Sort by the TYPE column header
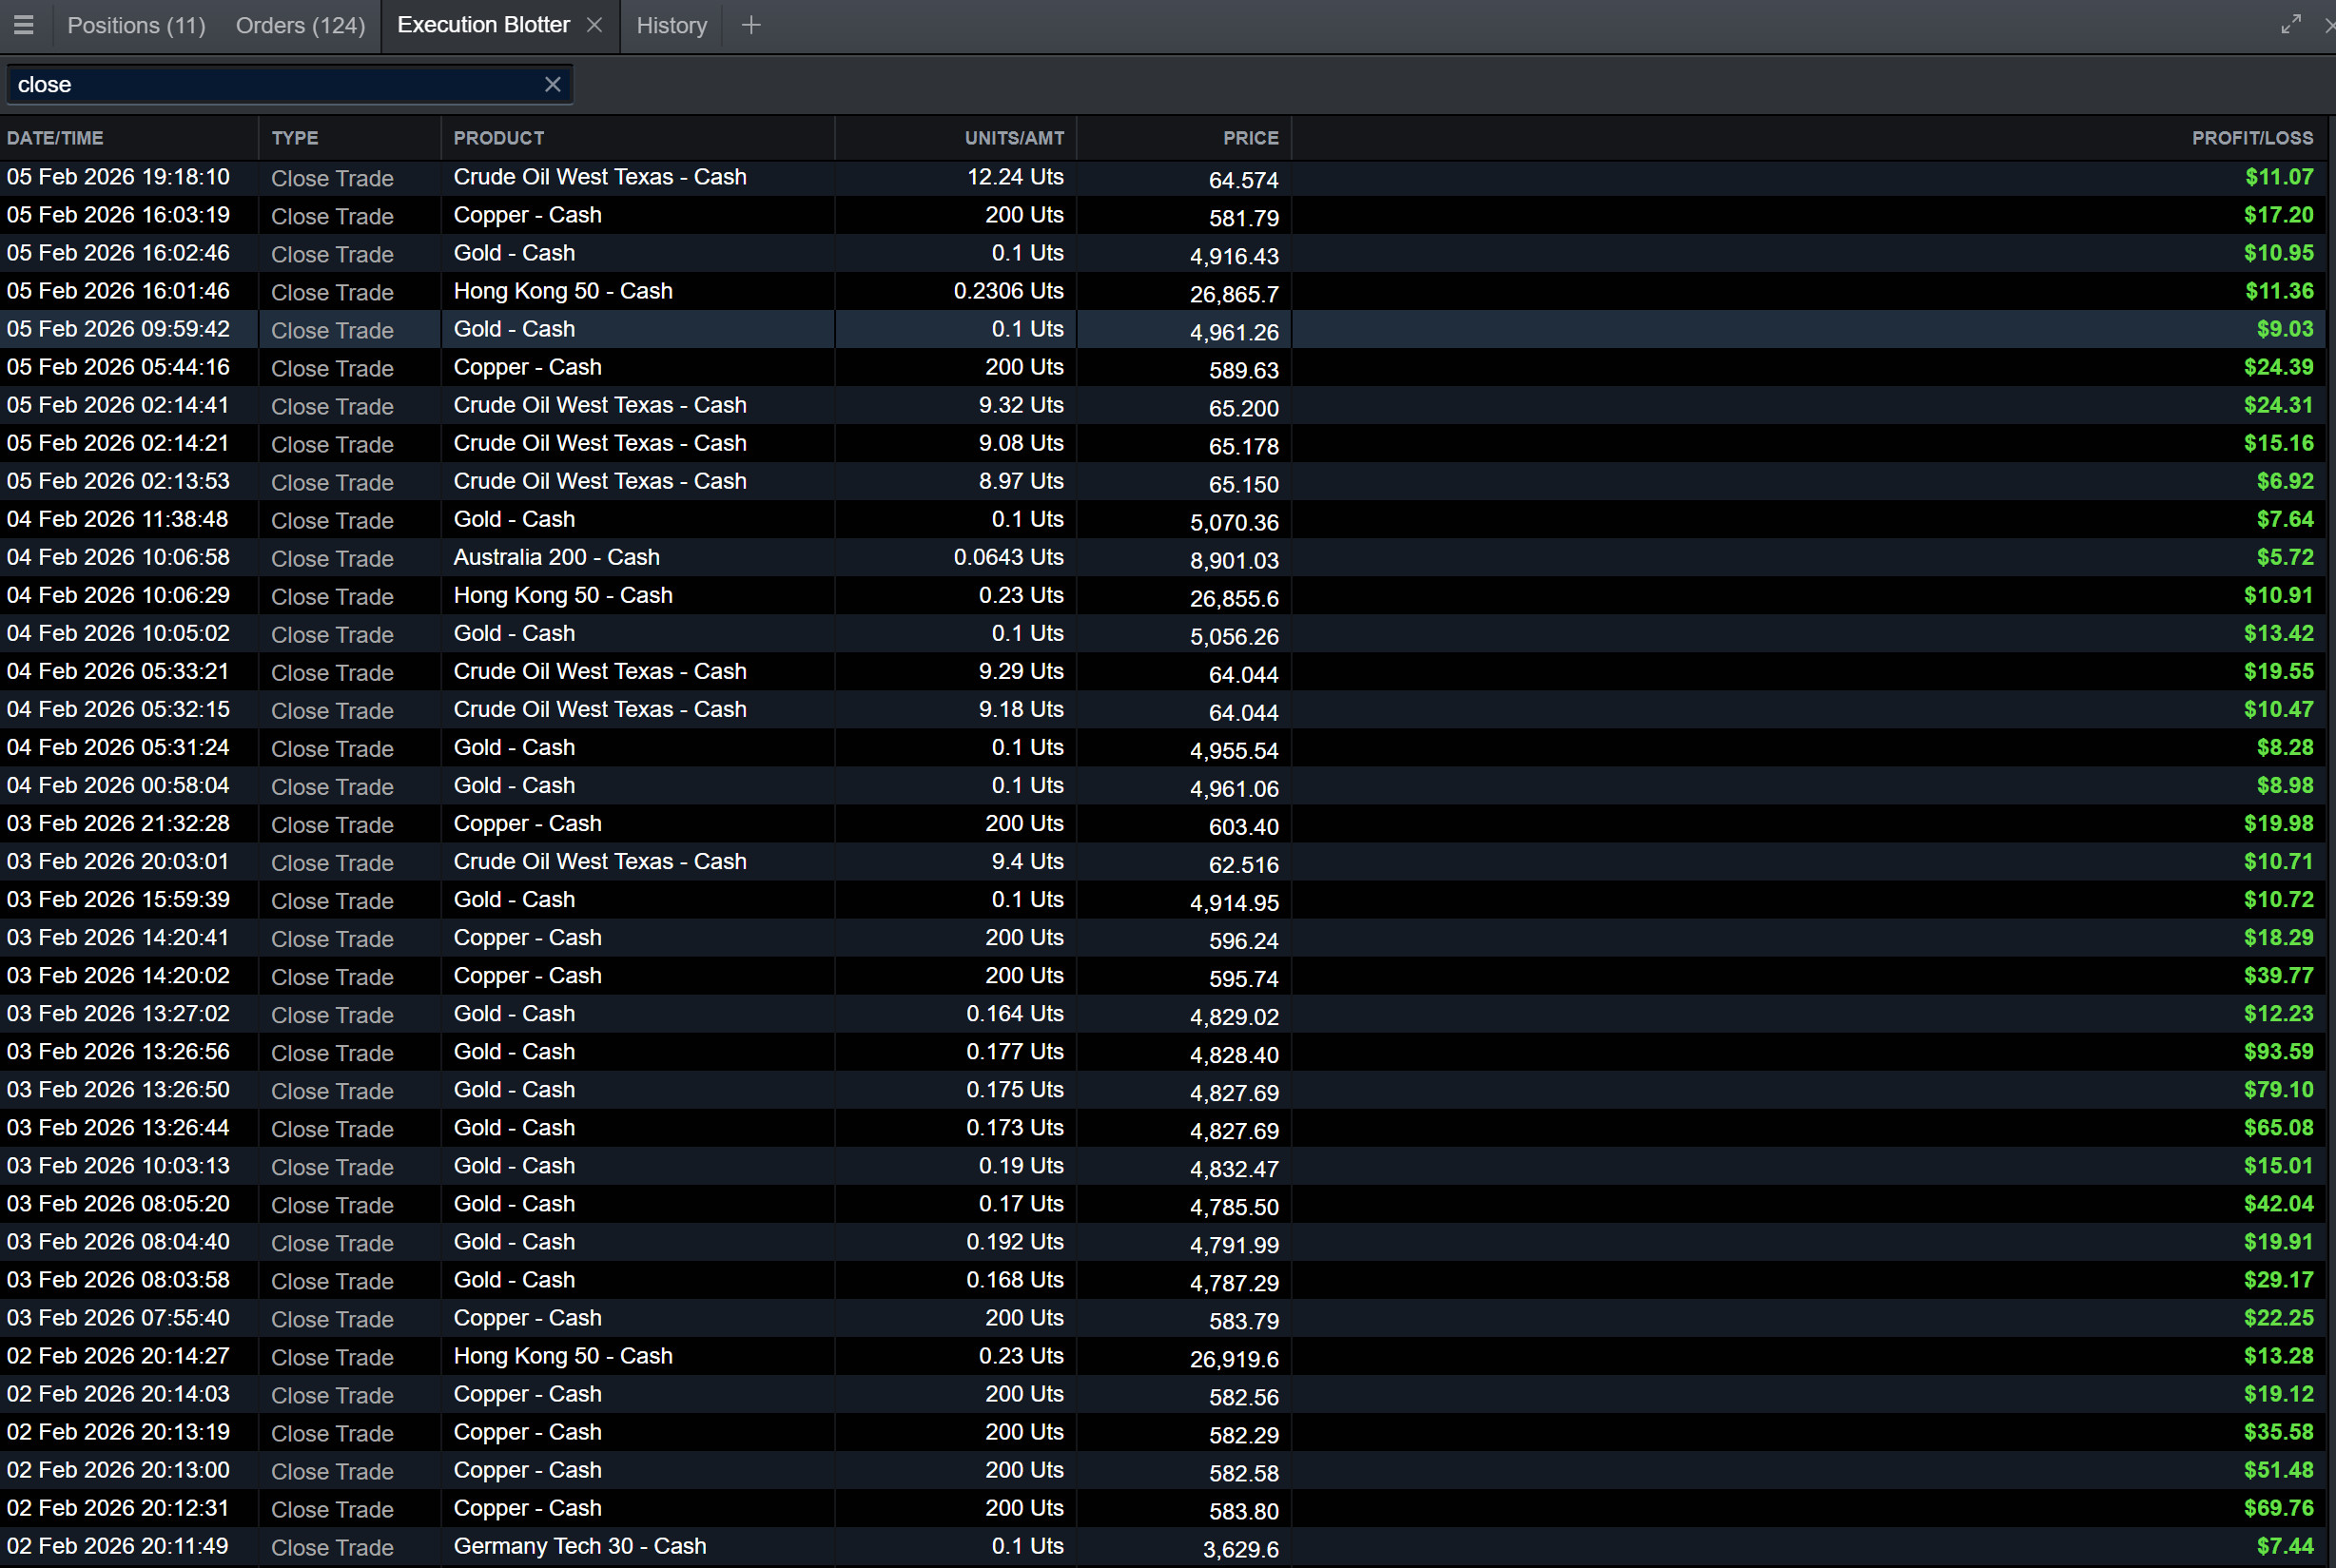Screen dimensions: 2336x1568 pyautogui.click(x=295, y=138)
